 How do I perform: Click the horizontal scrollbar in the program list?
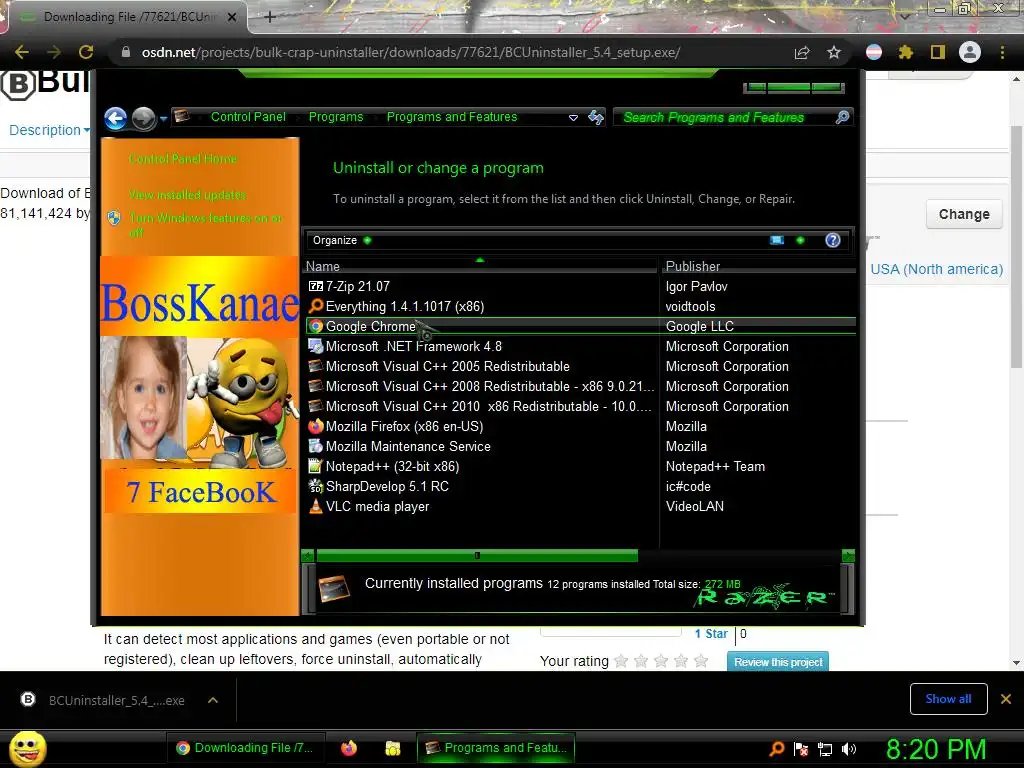477,556
